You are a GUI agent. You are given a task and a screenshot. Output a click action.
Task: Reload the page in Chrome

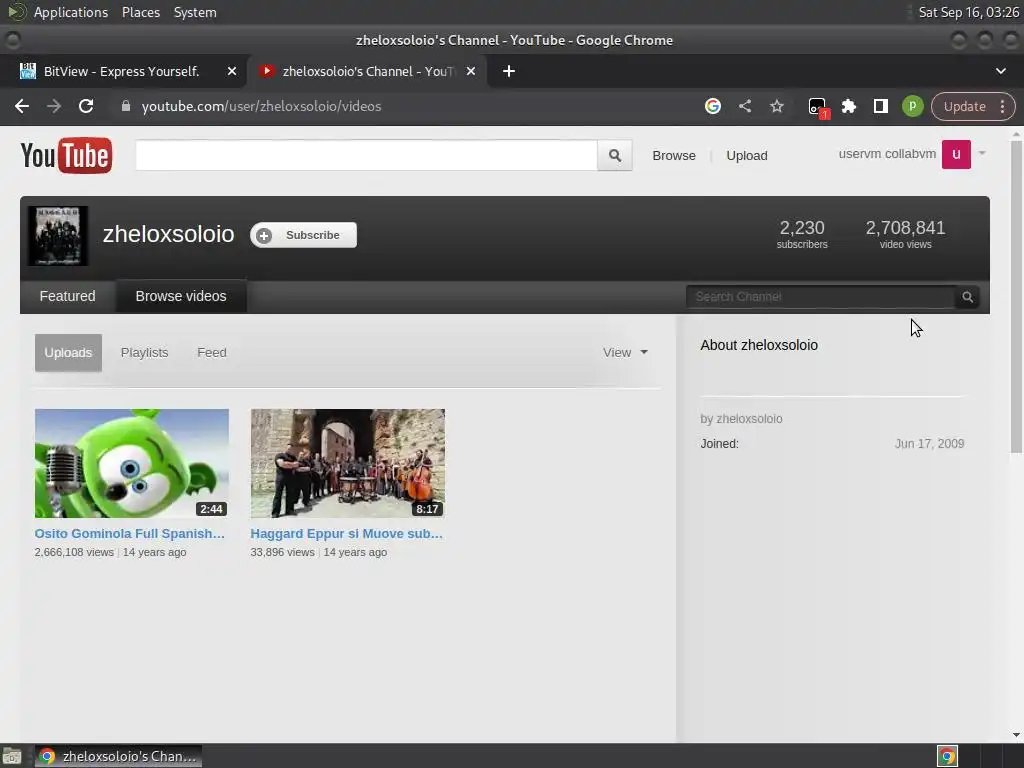[x=86, y=106]
